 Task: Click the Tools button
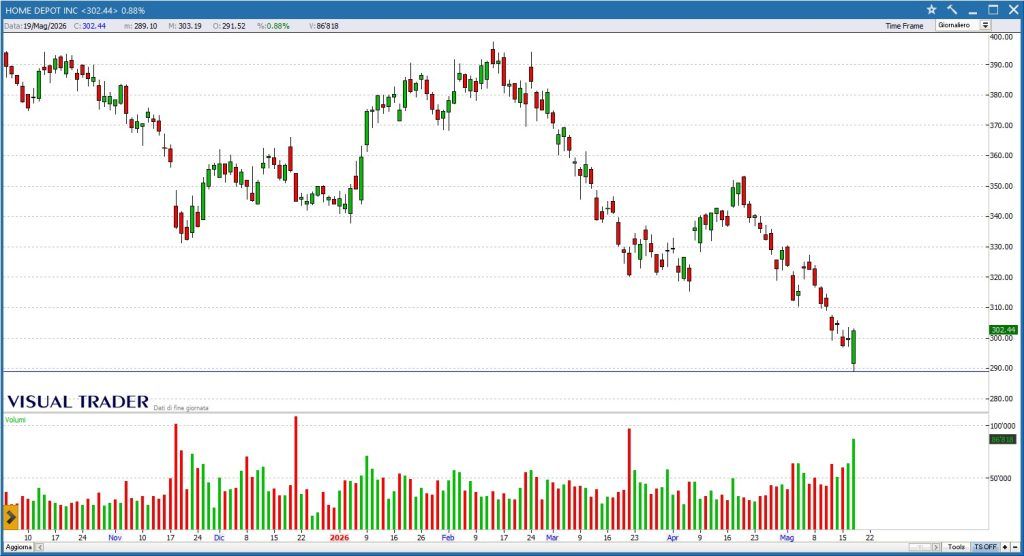957,547
